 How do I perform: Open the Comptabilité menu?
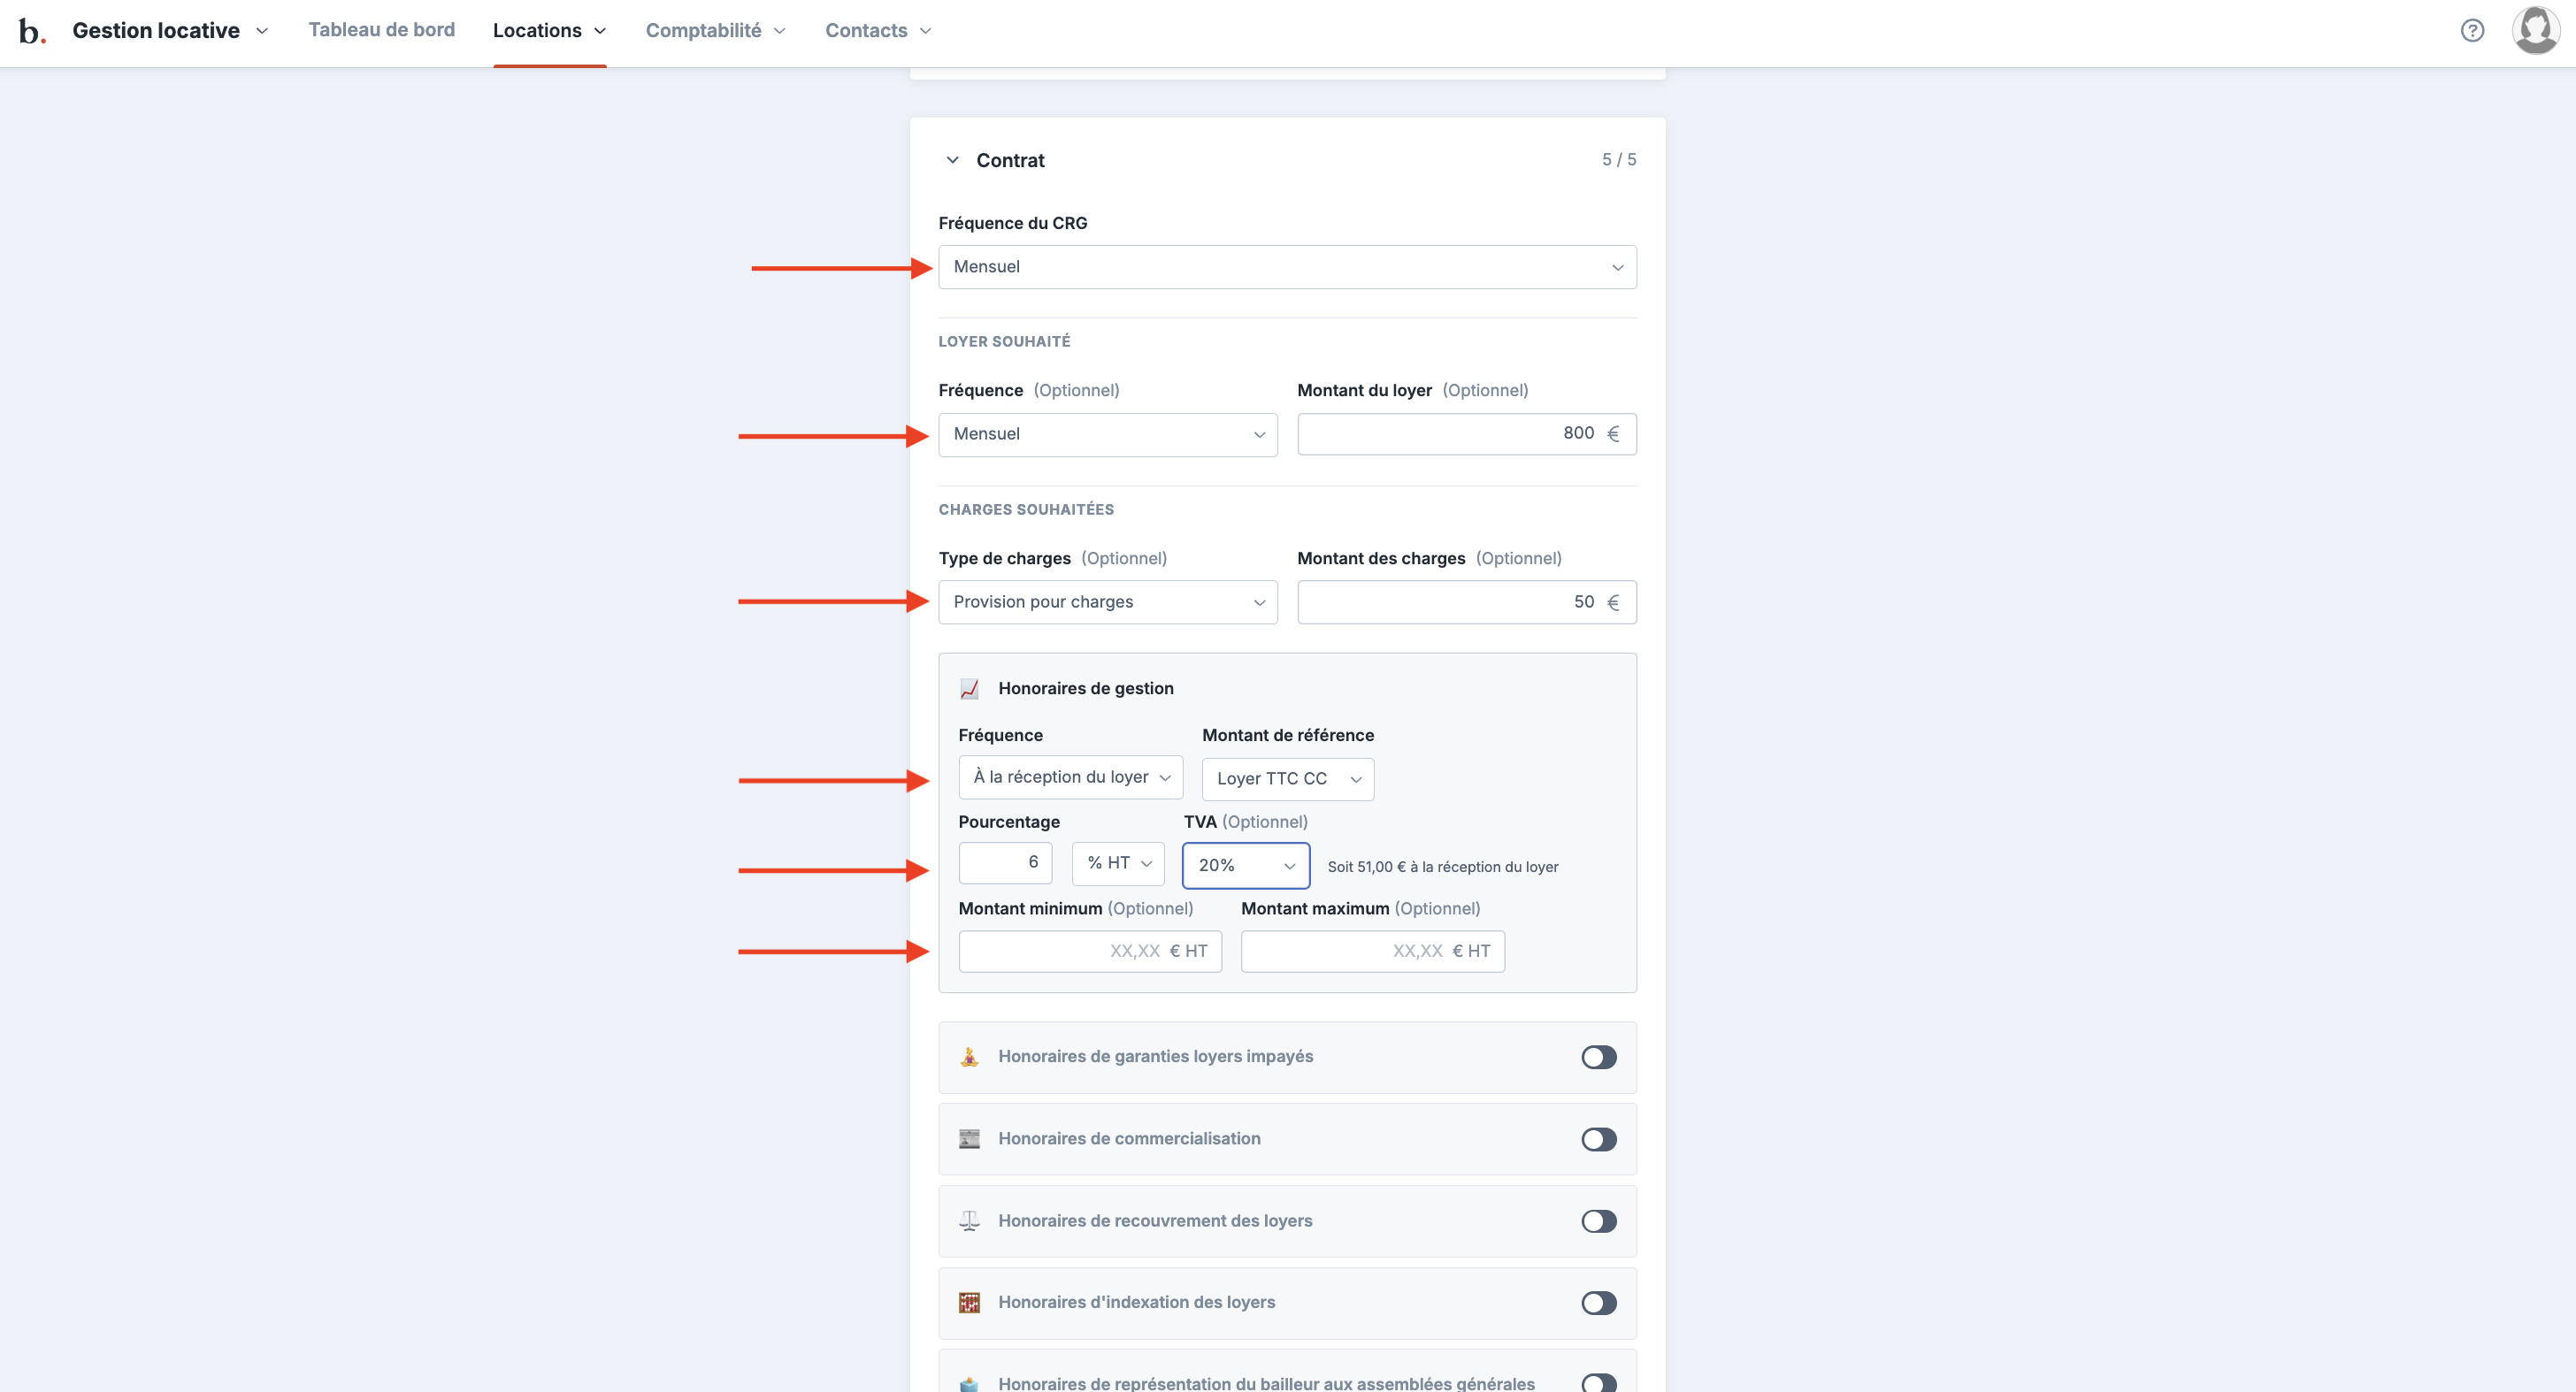[715, 31]
